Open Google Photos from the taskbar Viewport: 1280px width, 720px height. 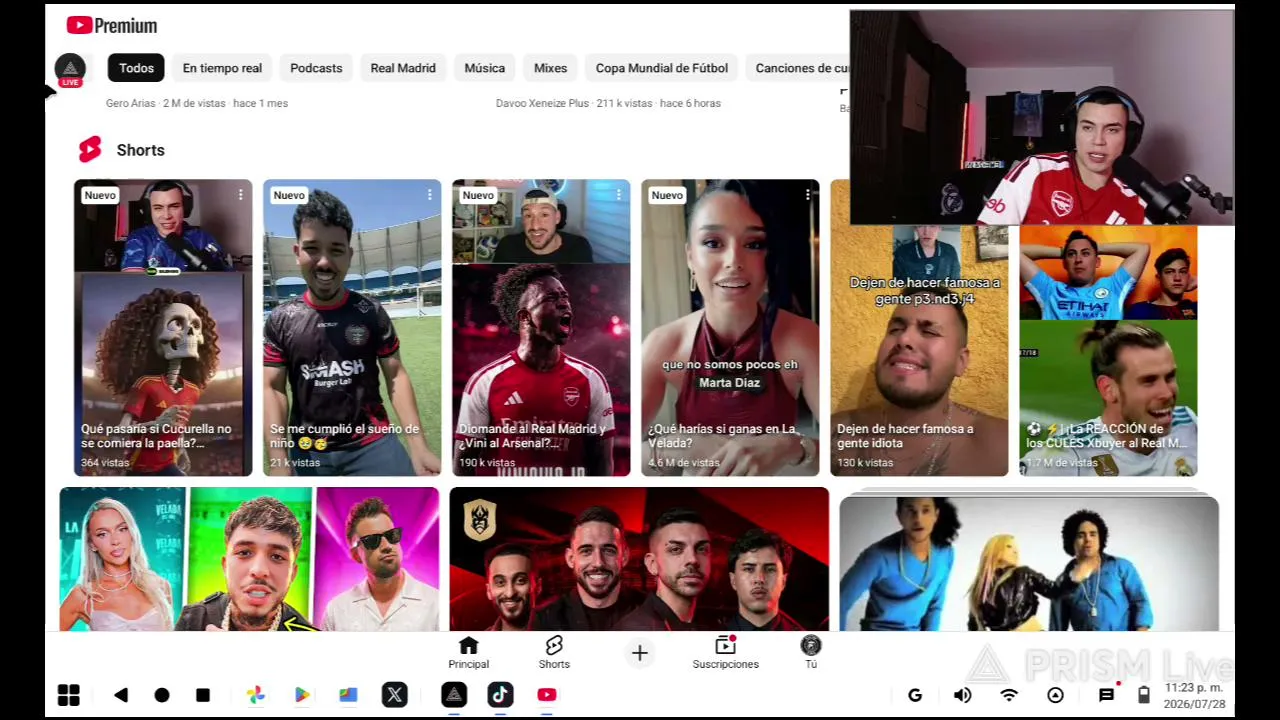[256, 695]
